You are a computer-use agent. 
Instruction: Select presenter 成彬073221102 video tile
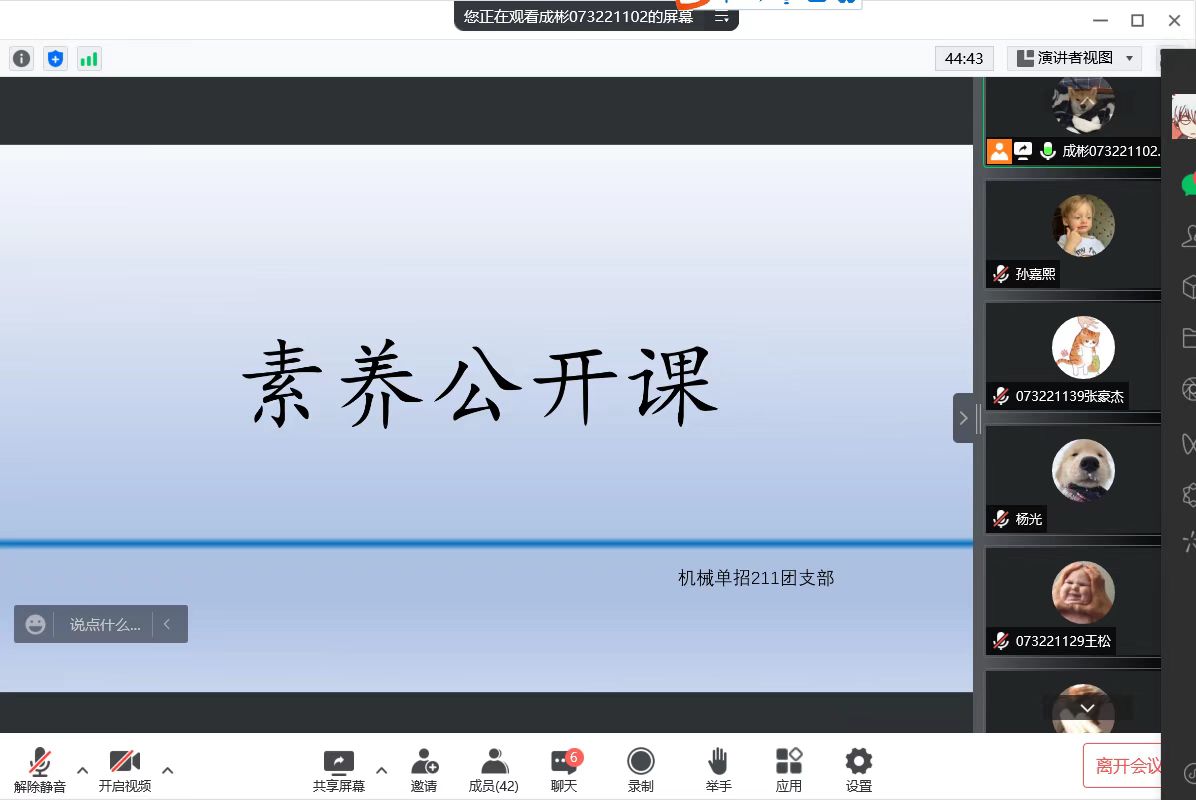pos(1073,121)
